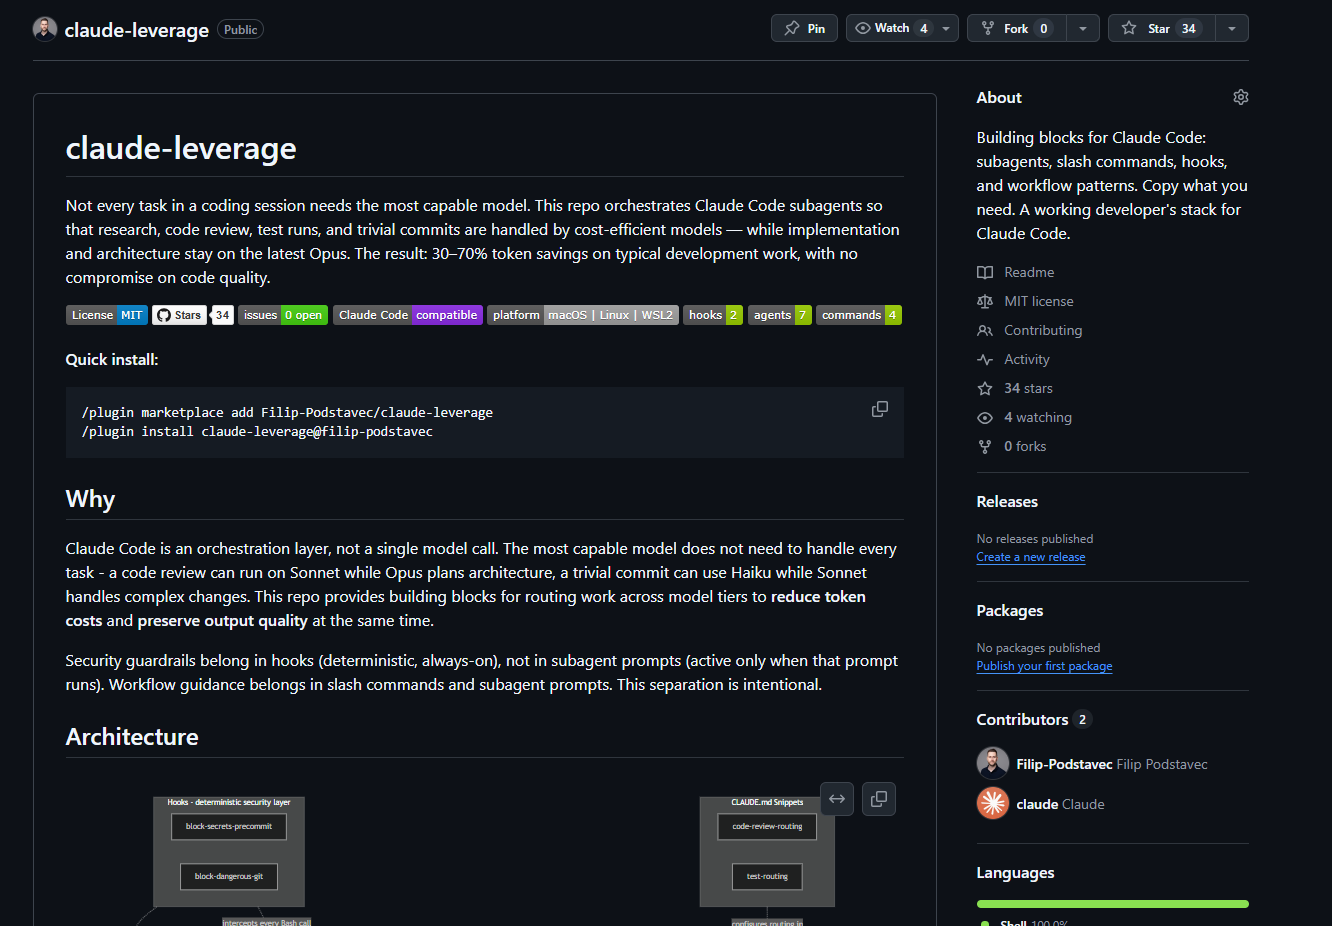Image resolution: width=1332 pixels, height=926 pixels.
Task: View the 4 watching list
Action: coord(1038,417)
